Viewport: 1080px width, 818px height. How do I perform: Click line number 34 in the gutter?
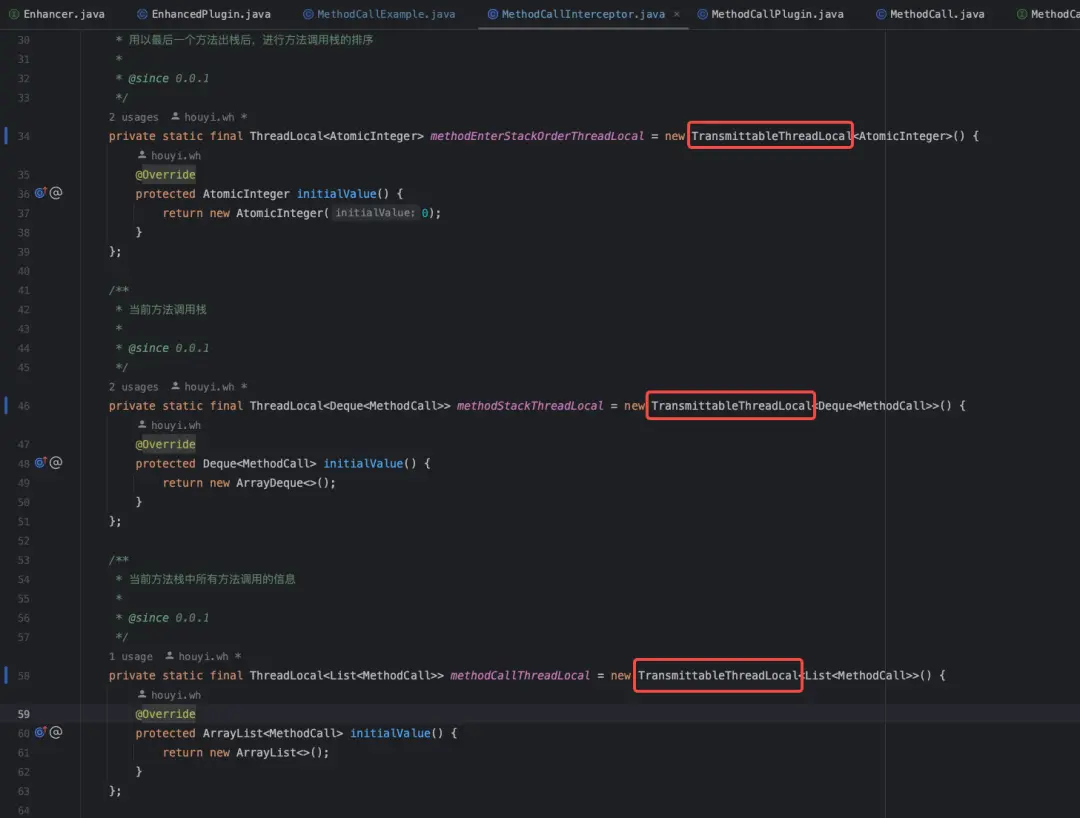click(23, 136)
